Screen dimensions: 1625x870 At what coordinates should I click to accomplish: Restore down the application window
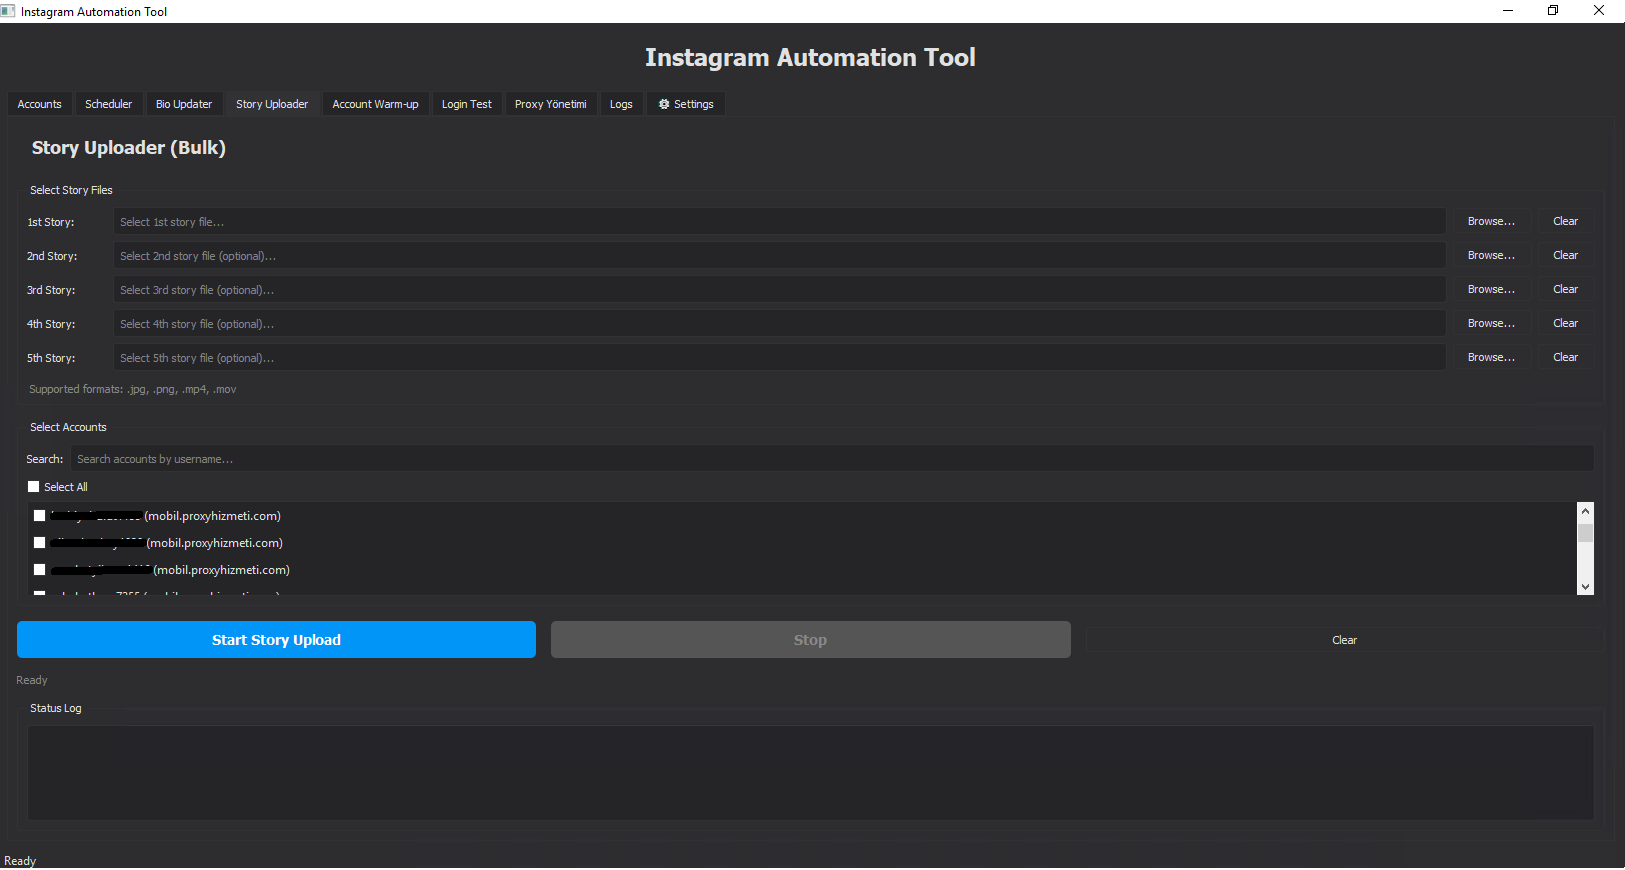[1553, 11]
